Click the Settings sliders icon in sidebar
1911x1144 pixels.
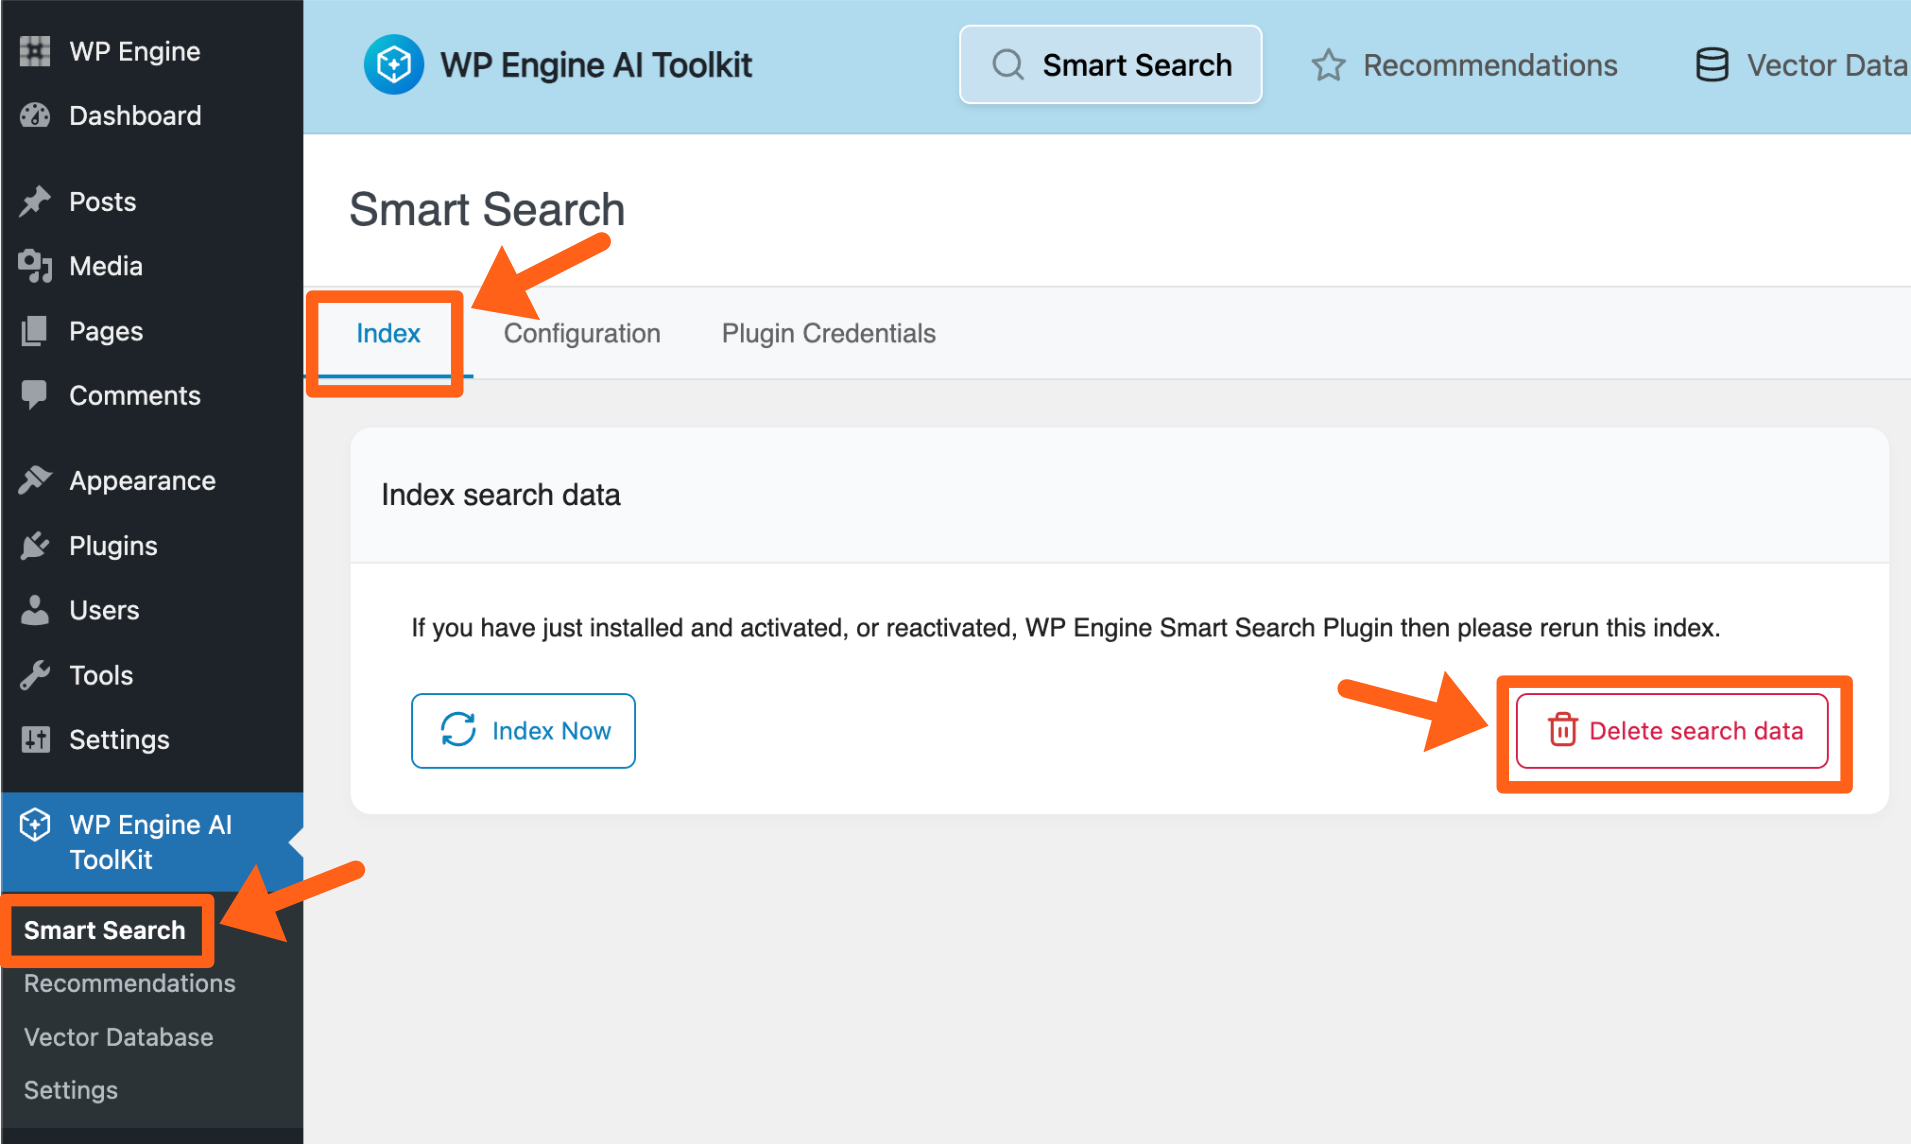pyautogui.click(x=35, y=740)
